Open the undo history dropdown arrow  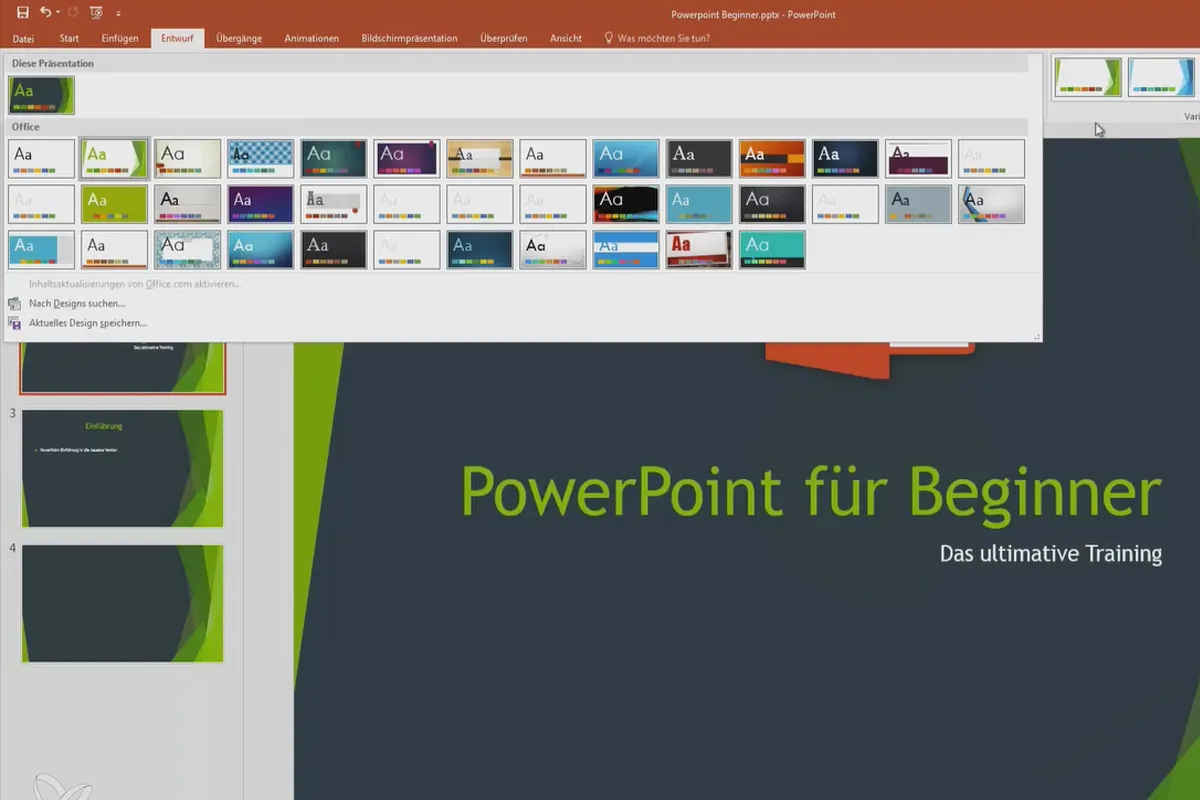58,13
